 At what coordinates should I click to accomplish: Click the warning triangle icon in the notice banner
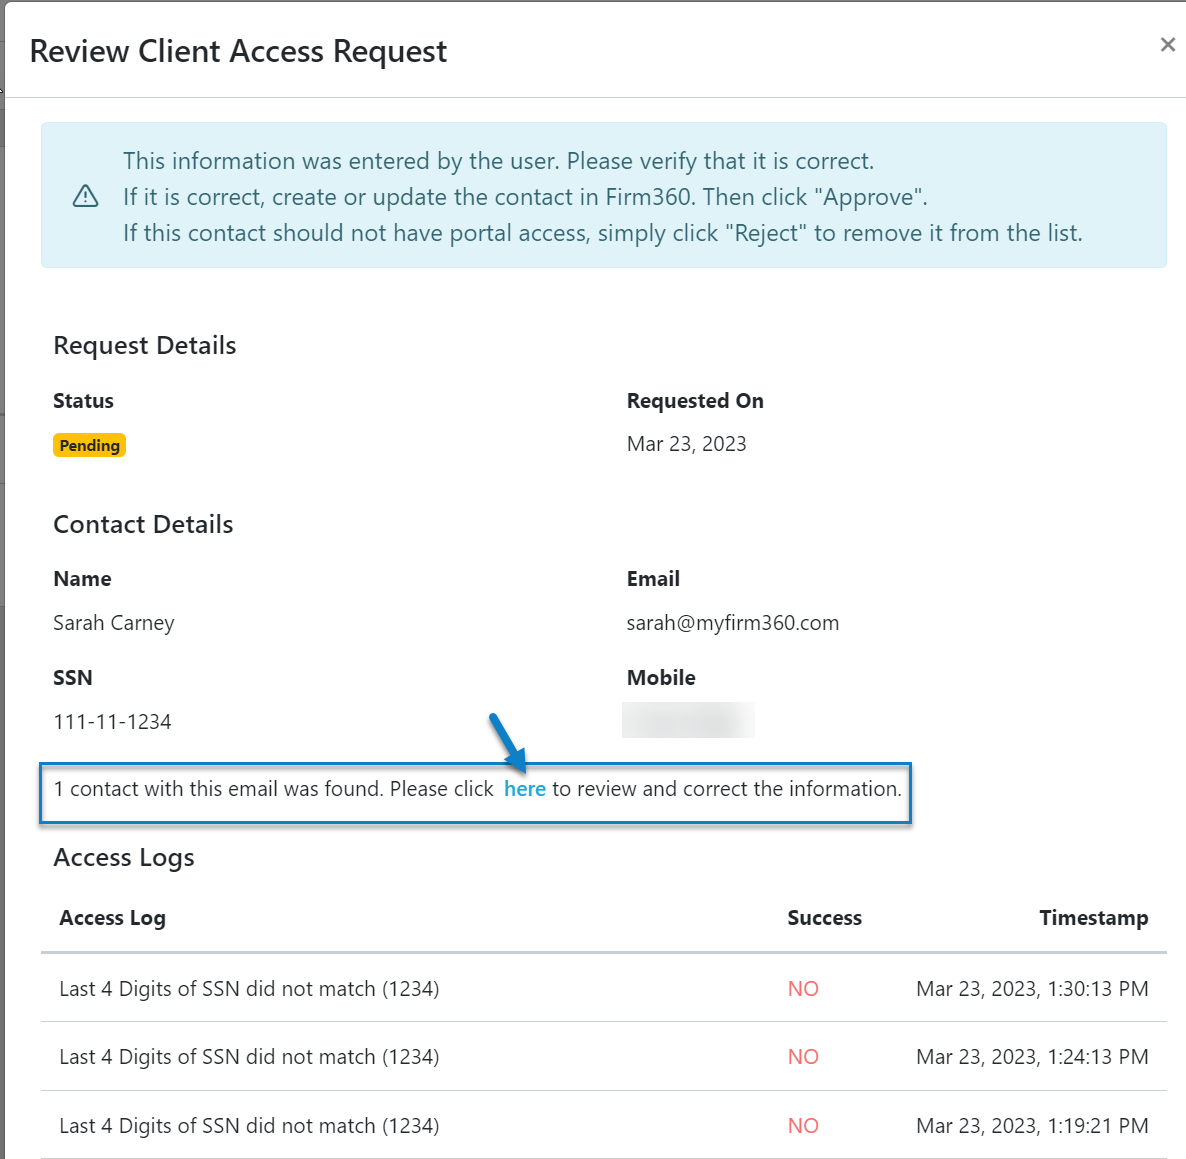click(85, 196)
